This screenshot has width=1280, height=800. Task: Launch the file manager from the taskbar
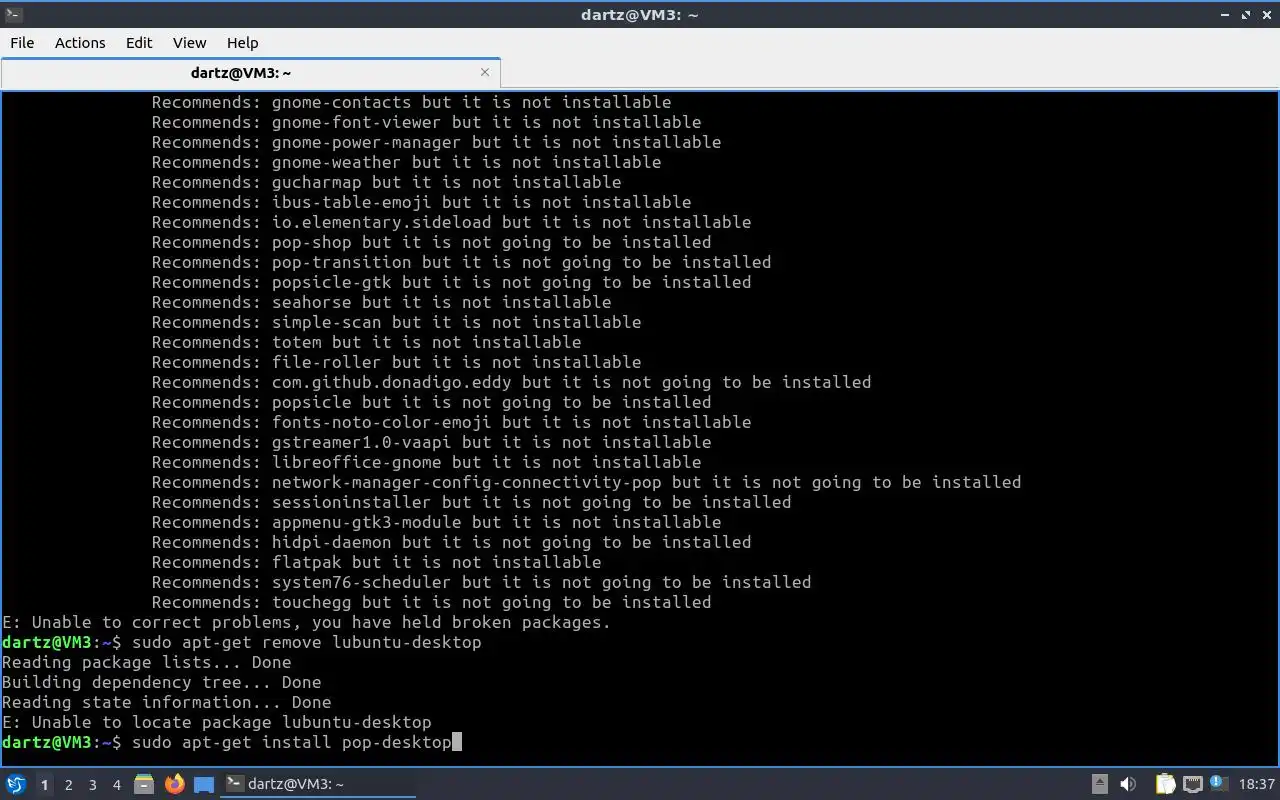(143, 784)
